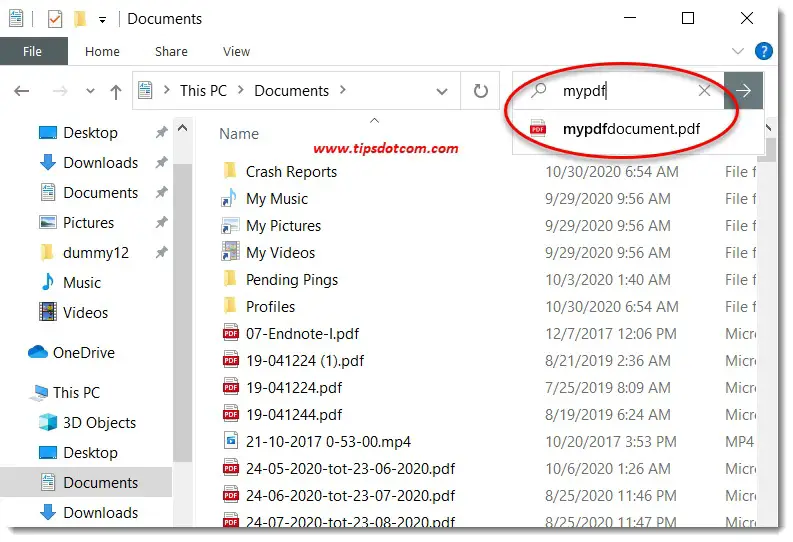
Task: Open Videos in the navigation pane
Action: 85,313
